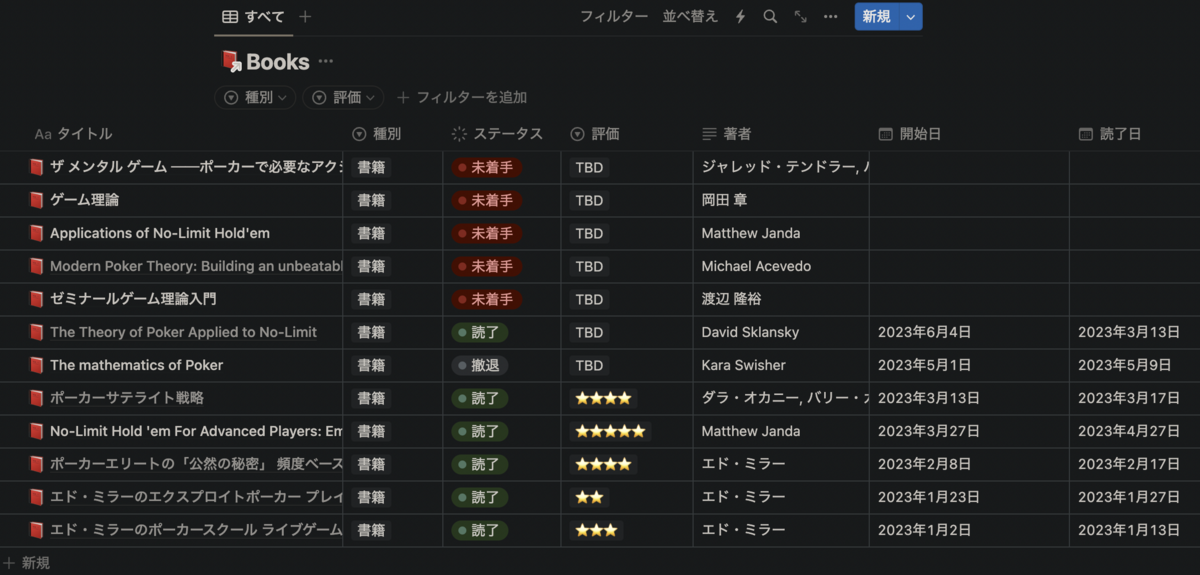Click the 読了日 column header
This screenshot has height=575, width=1200.
point(1110,134)
